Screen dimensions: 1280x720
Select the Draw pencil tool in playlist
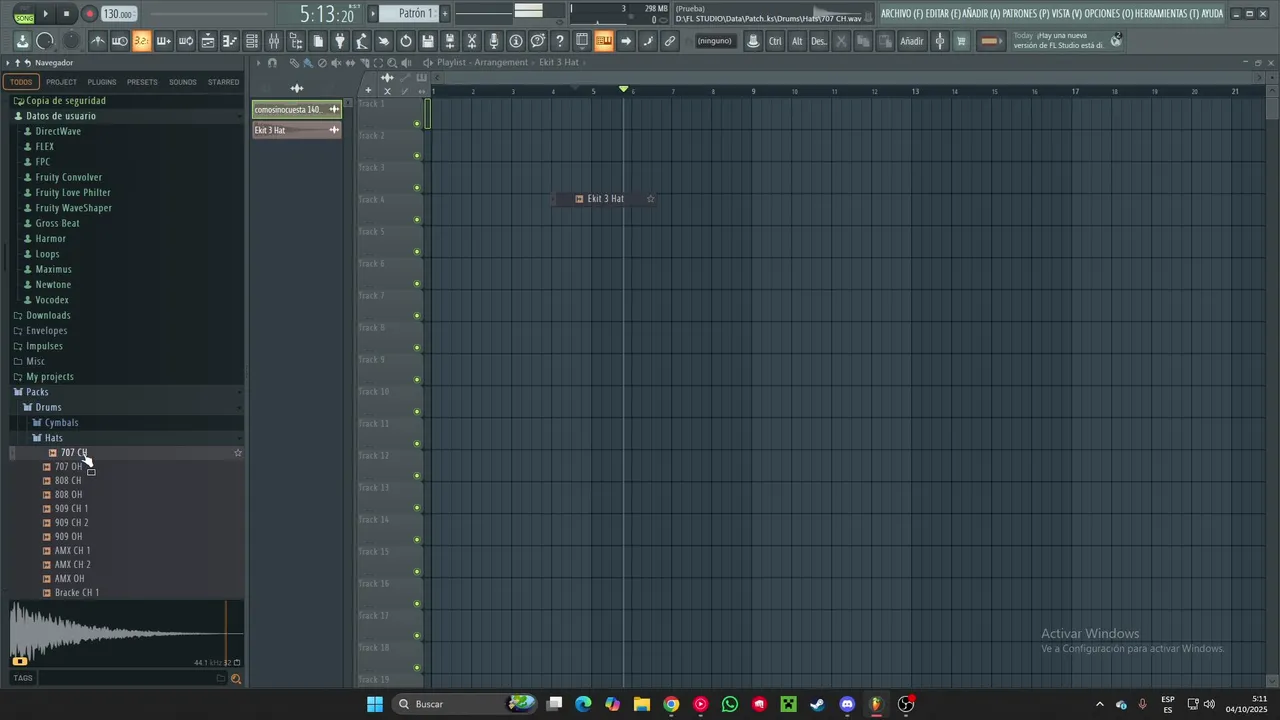coord(294,63)
